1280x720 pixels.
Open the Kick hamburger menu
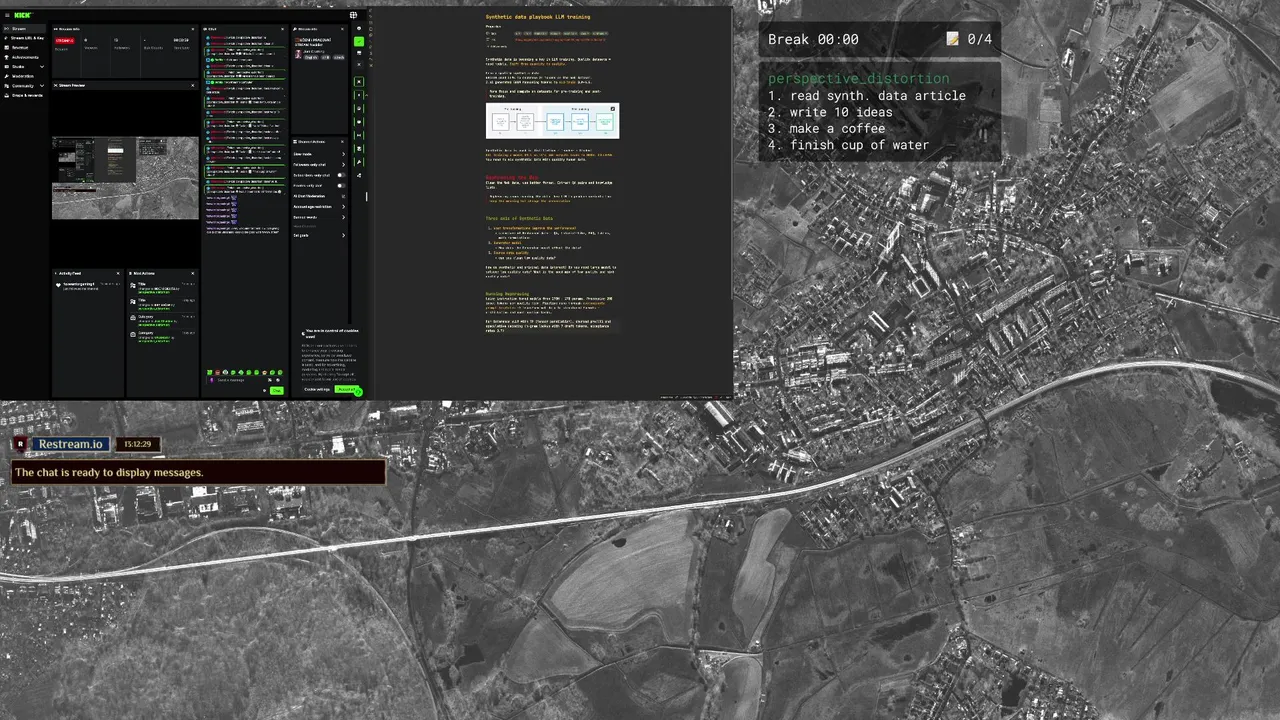click(x=7, y=15)
